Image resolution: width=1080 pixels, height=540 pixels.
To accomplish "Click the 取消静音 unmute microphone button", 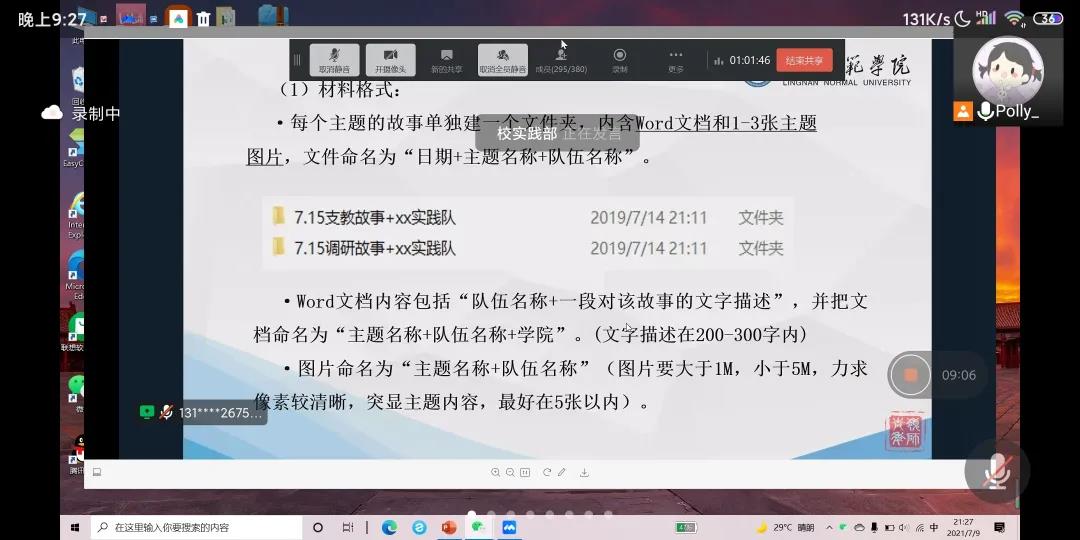I will click(334, 60).
